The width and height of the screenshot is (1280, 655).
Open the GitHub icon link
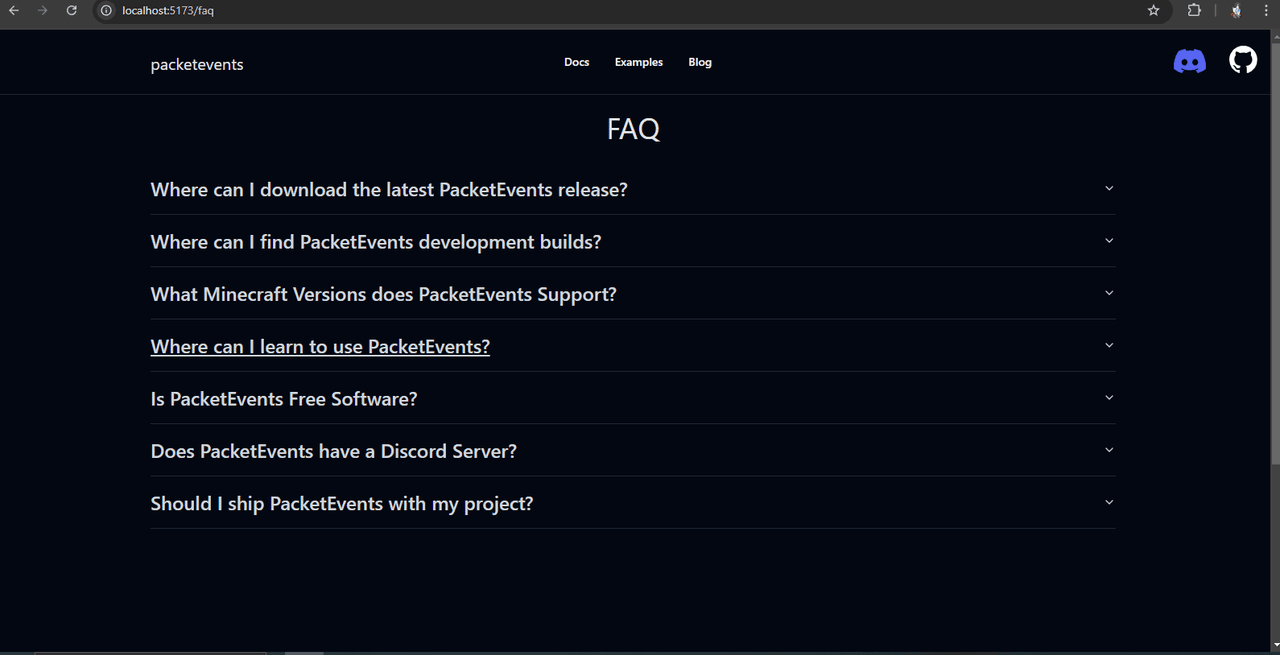[1242, 61]
